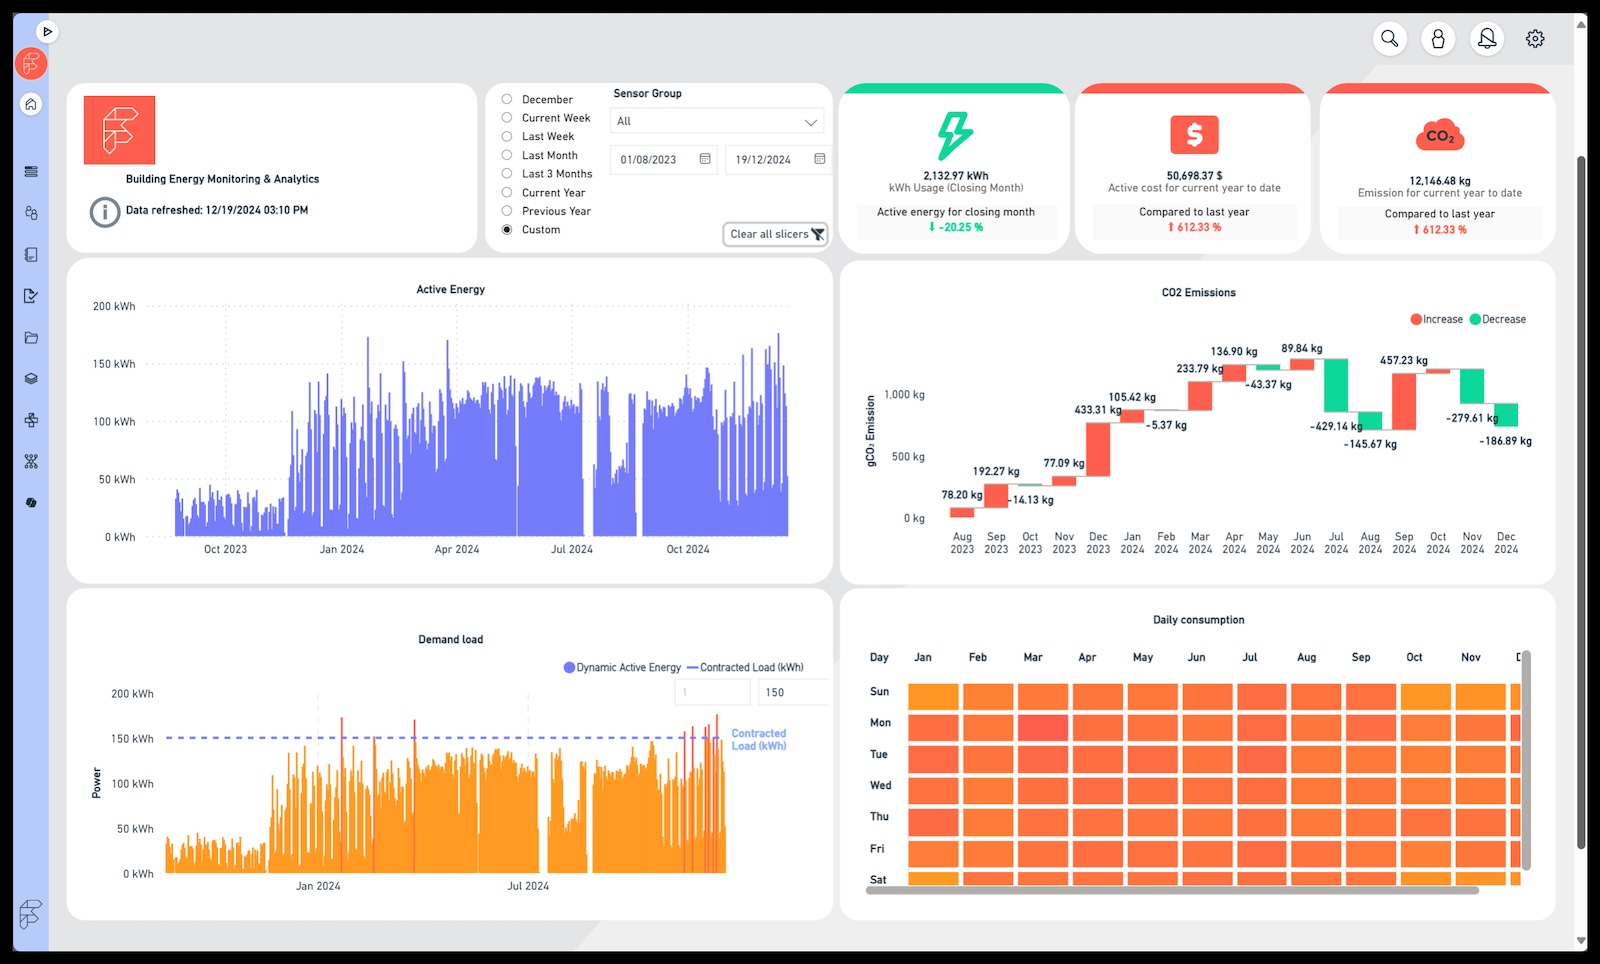
Task: Select the users icon in the sidebar
Action: pyautogui.click(x=31, y=213)
